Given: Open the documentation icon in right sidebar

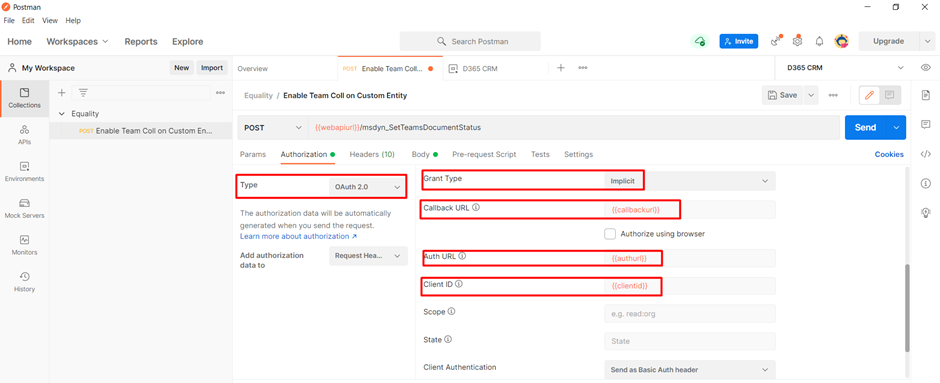Looking at the screenshot, I should (x=926, y=95).
